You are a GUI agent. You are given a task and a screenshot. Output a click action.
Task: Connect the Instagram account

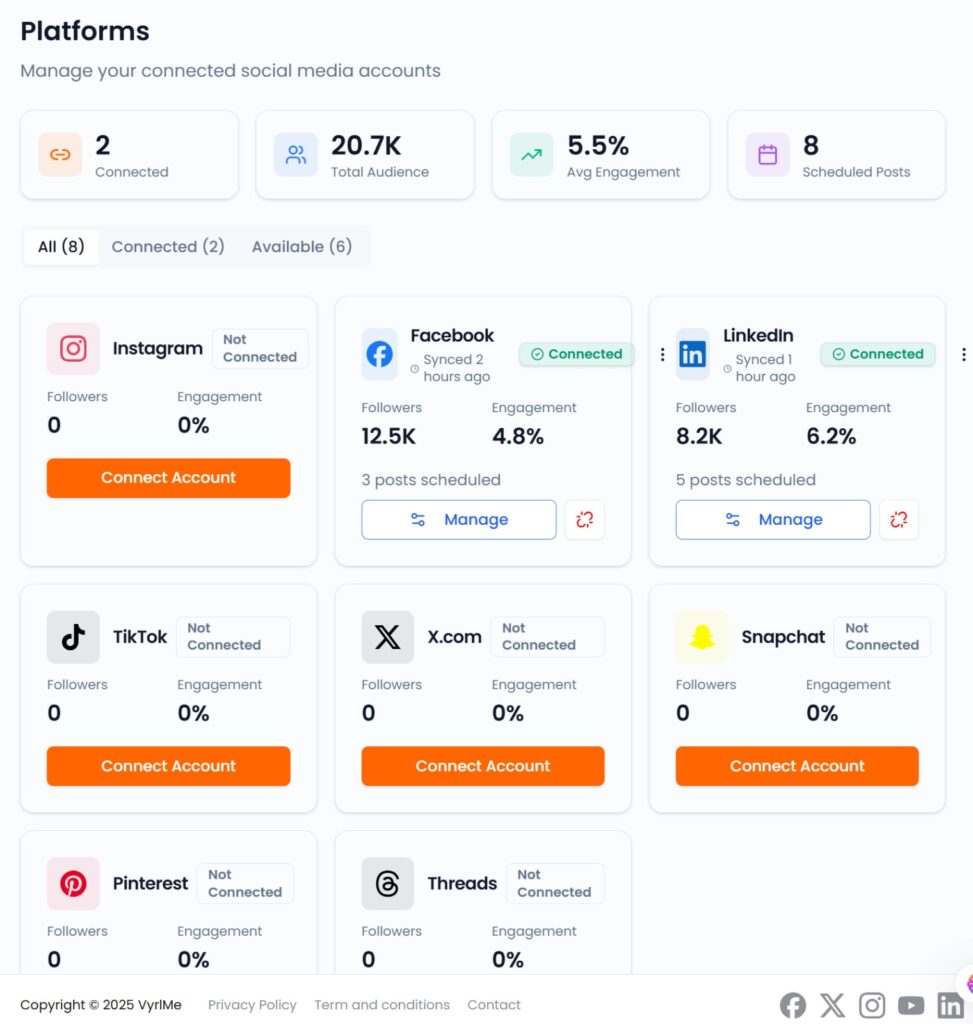point(168,478)
